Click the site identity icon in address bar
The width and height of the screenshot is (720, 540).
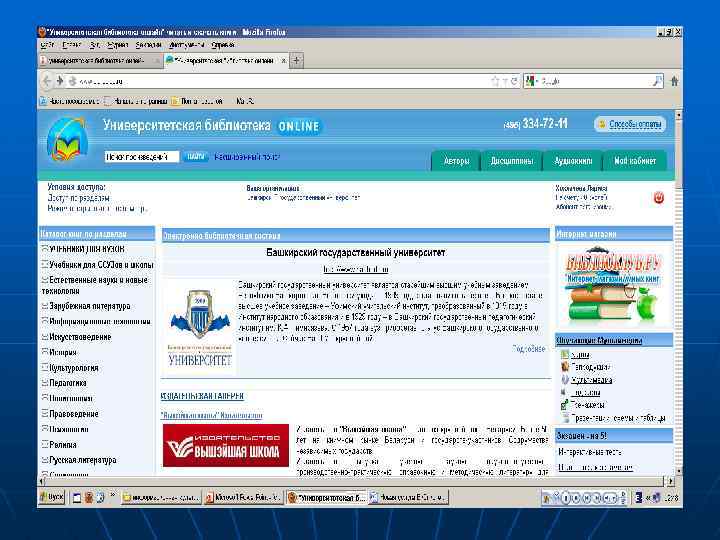[x=72, y=81]
